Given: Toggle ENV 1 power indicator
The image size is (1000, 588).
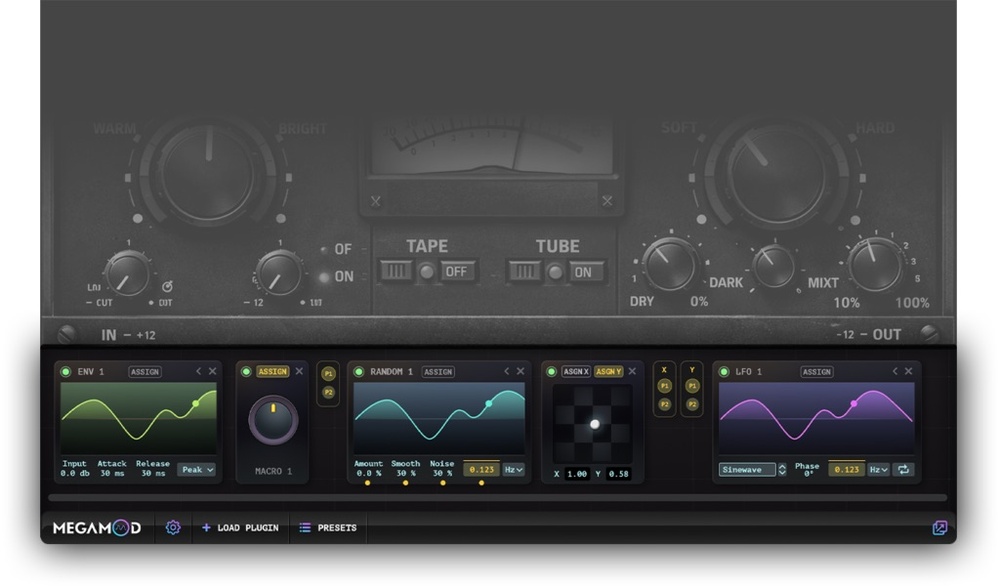Looking at the screenshot, I should pos(66,372).
